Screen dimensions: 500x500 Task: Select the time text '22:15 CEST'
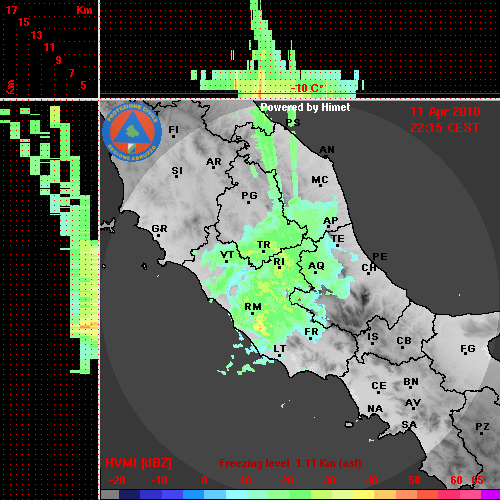445,128
